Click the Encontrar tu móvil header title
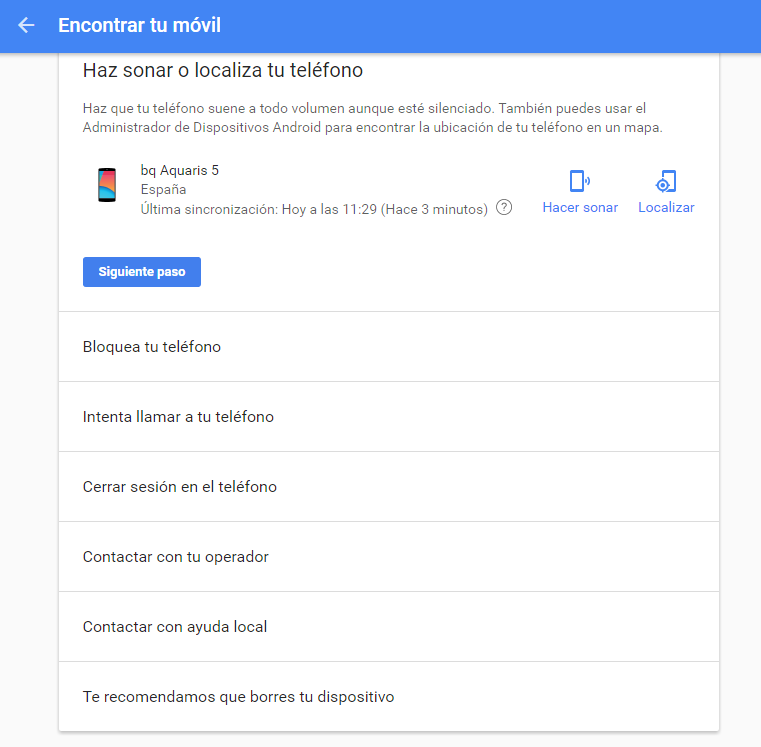 (x=140, y=25)
